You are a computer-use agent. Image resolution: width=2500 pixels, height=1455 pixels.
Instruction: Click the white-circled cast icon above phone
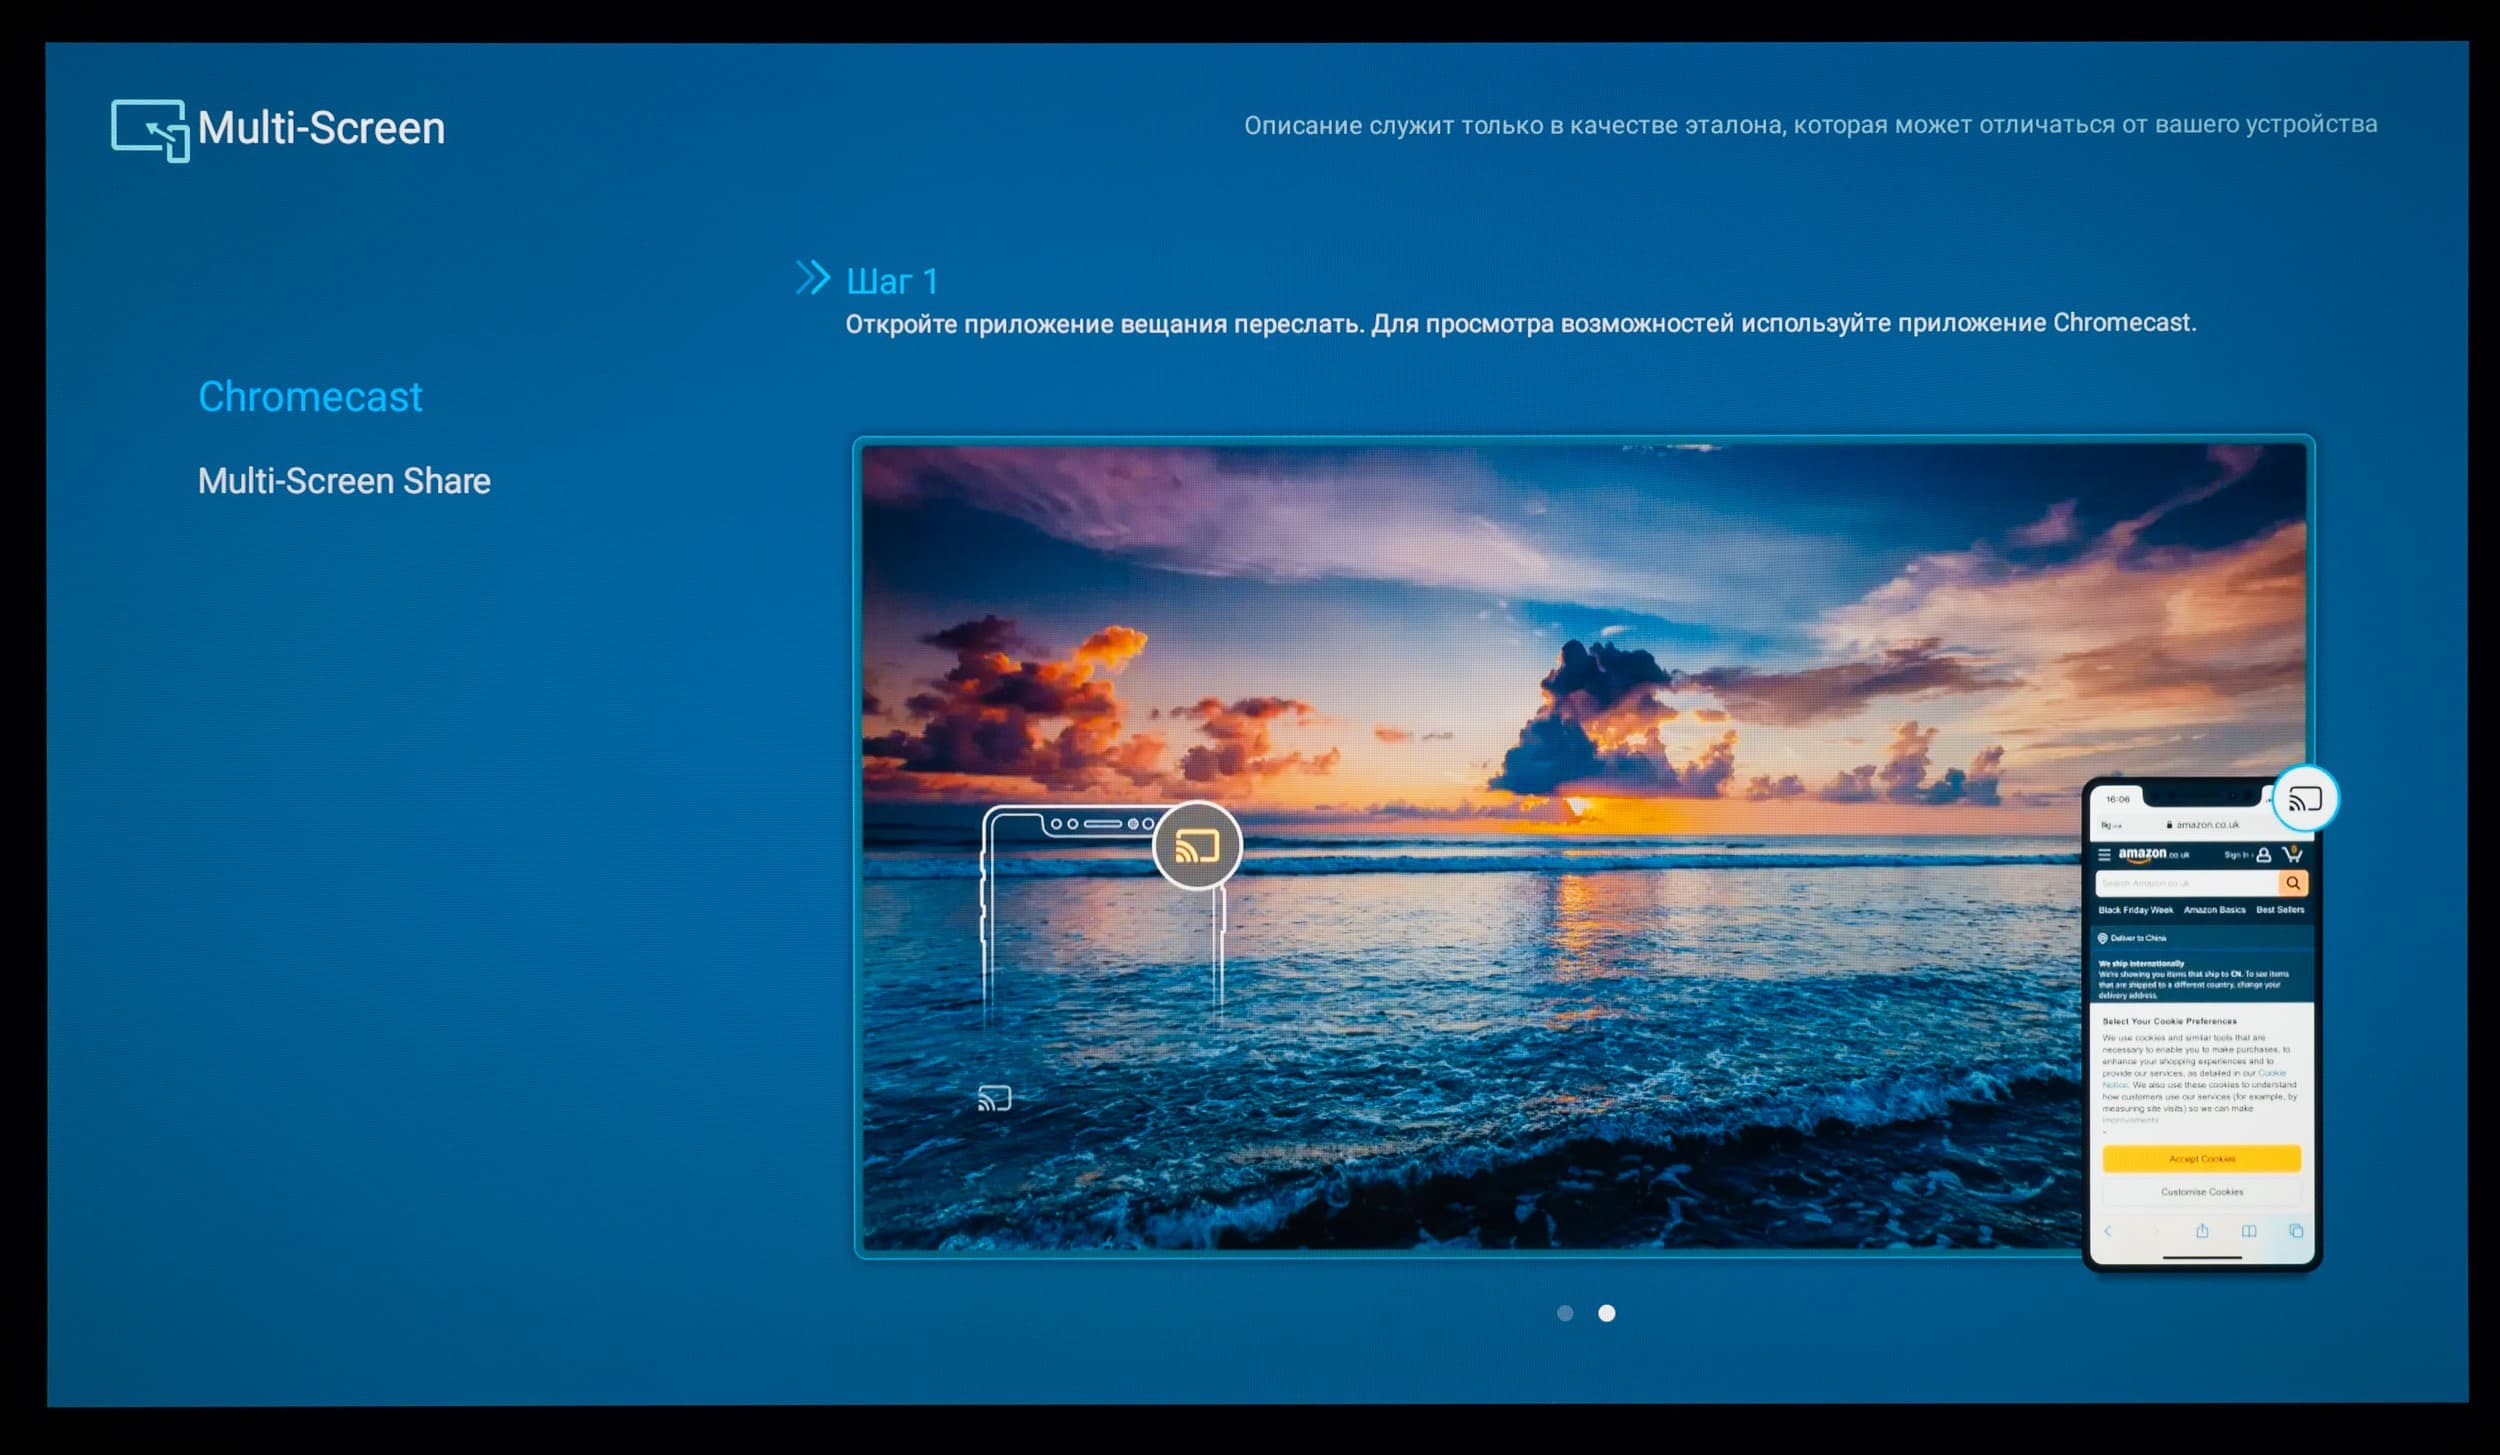tap(2305, 799)
